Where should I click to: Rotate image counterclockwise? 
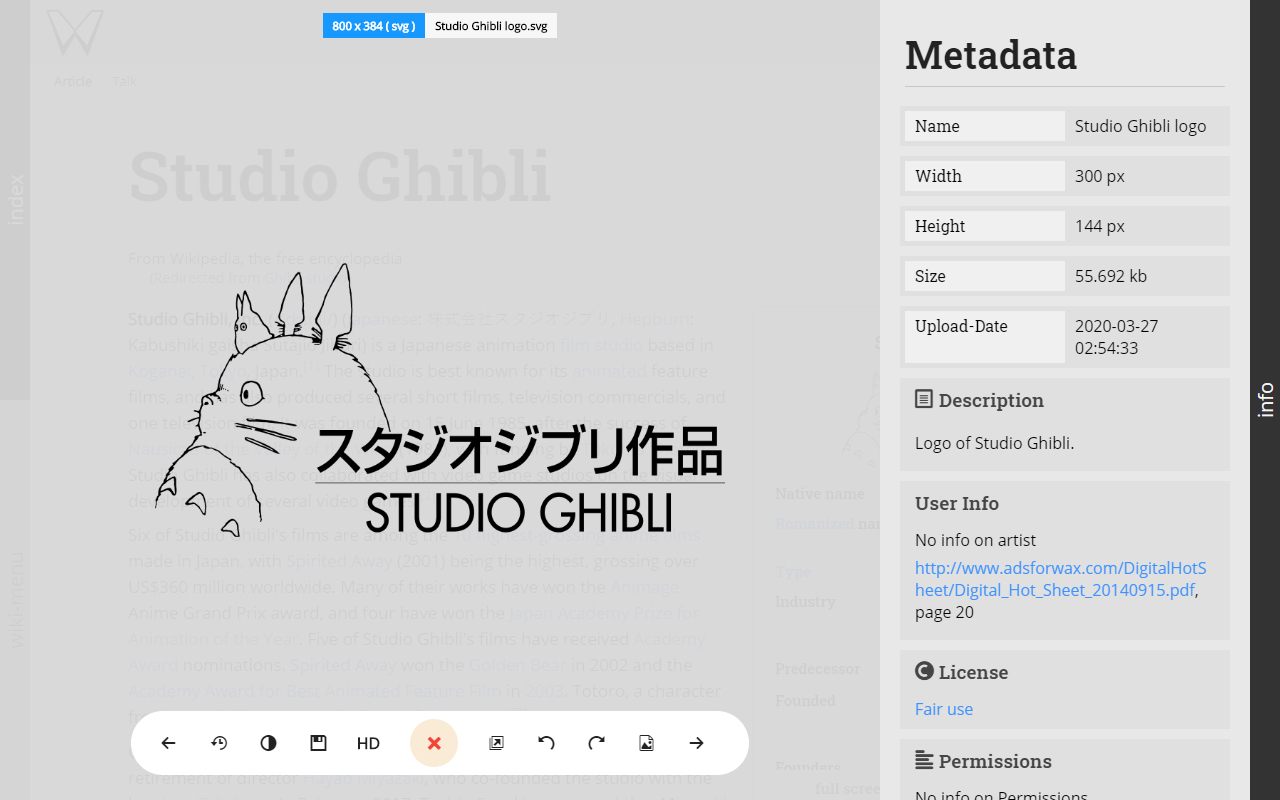(x=546, y=743)
